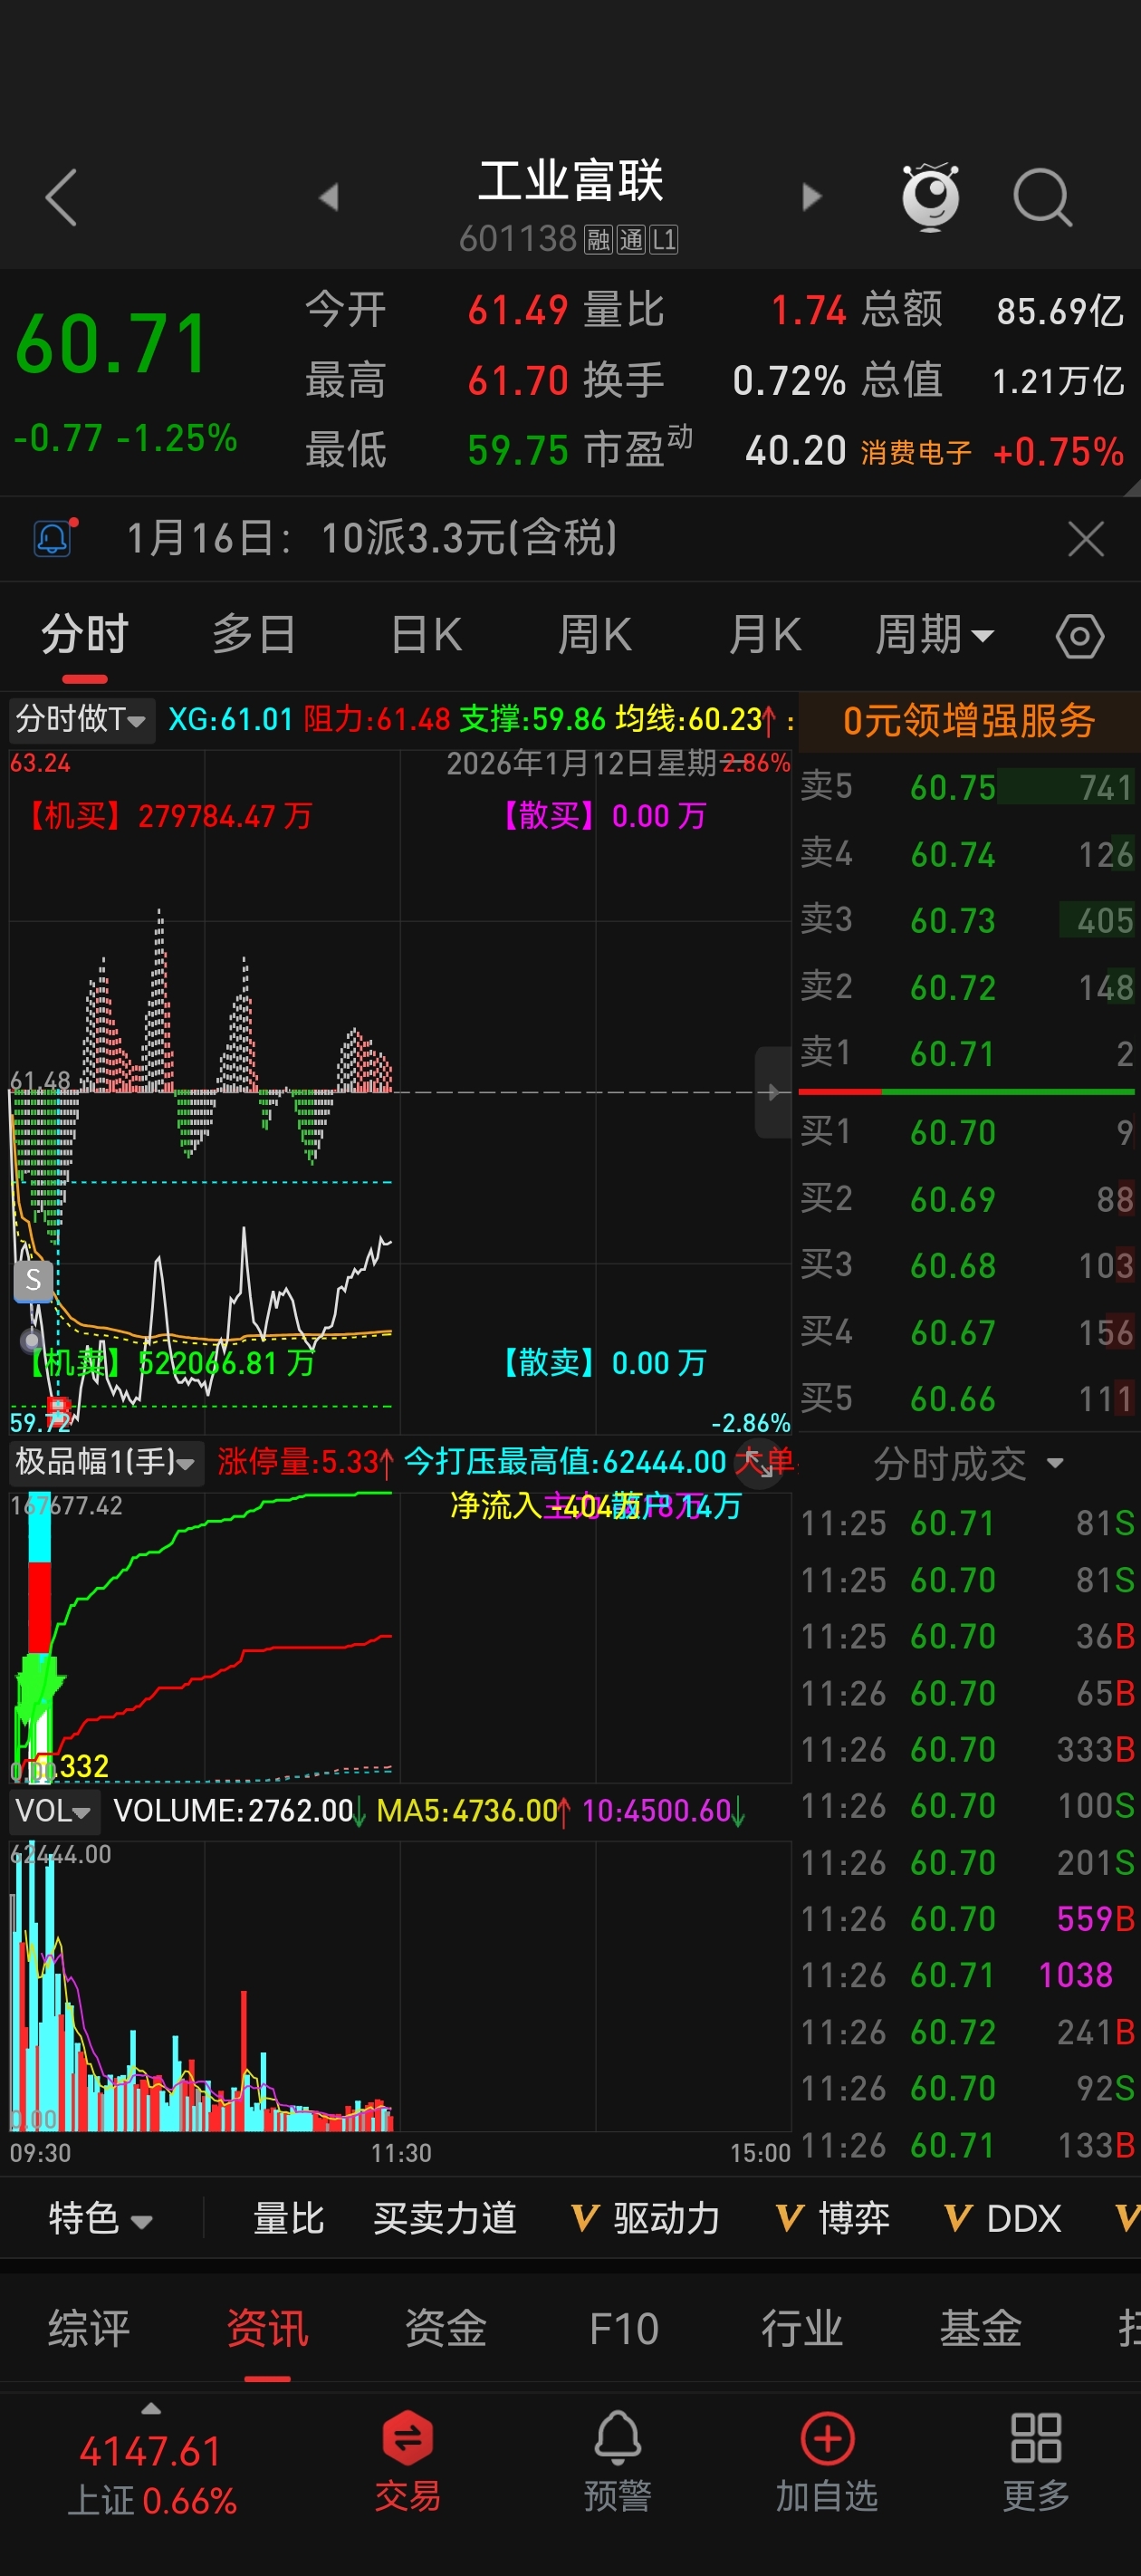Open the 基金 tab
The image size is (1141, 2576).
pos(980,2328)
